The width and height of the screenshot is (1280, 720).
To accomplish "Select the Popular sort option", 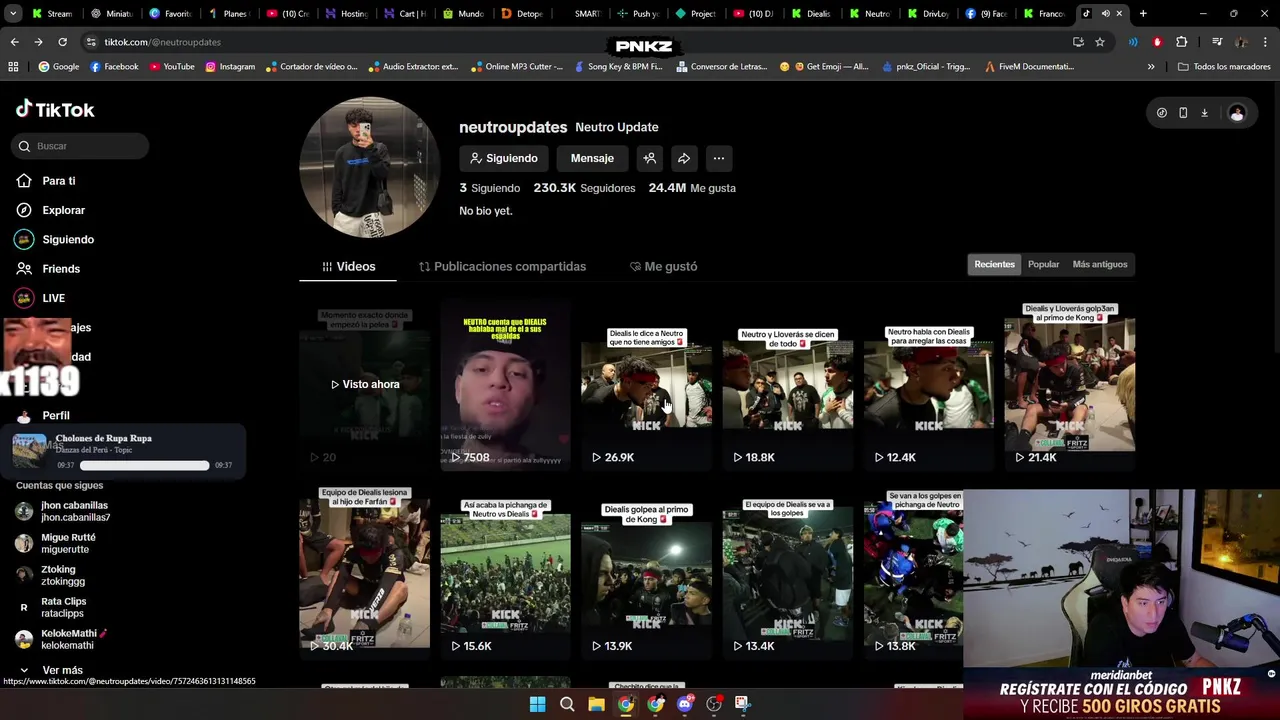I will pos(1043,264).
